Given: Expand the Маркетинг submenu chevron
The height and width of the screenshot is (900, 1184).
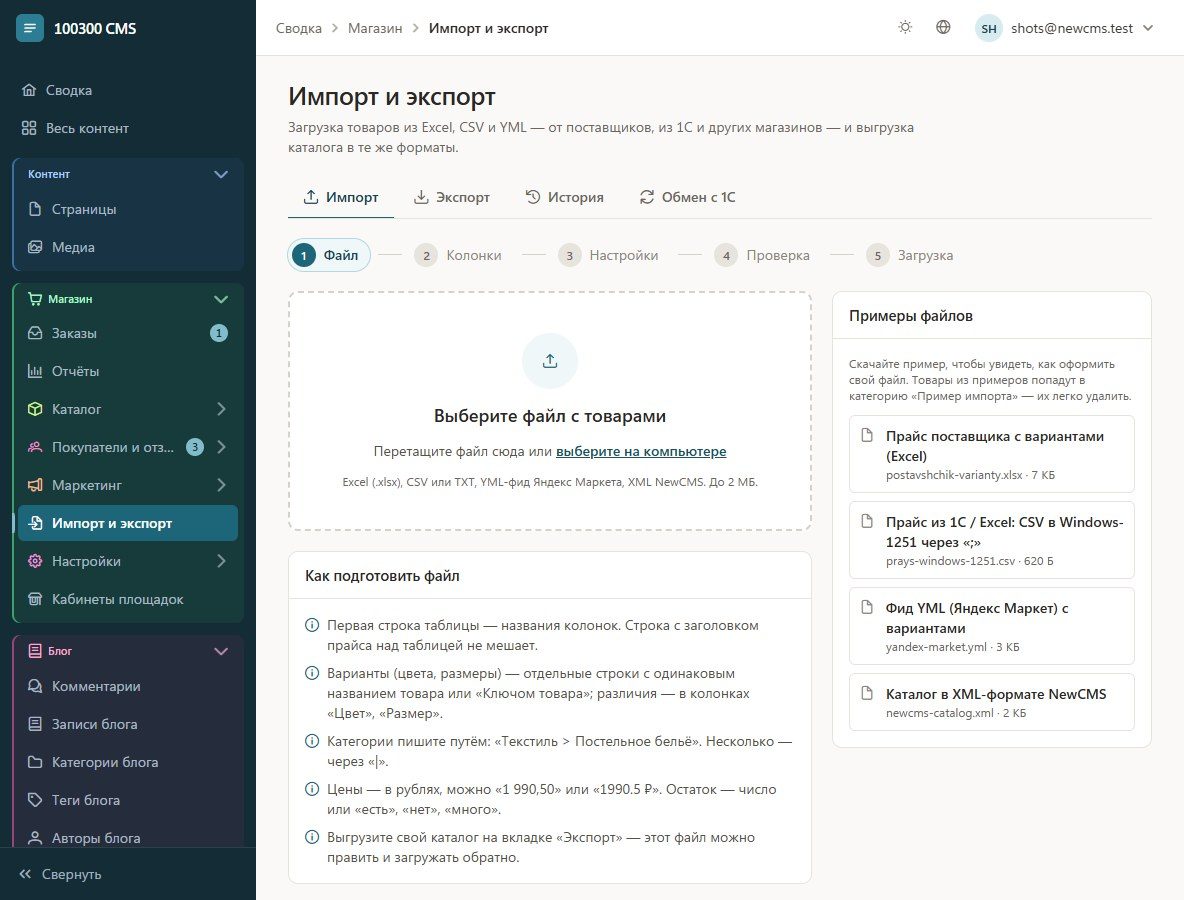Looking at the screenshot, I should point(221,485).
